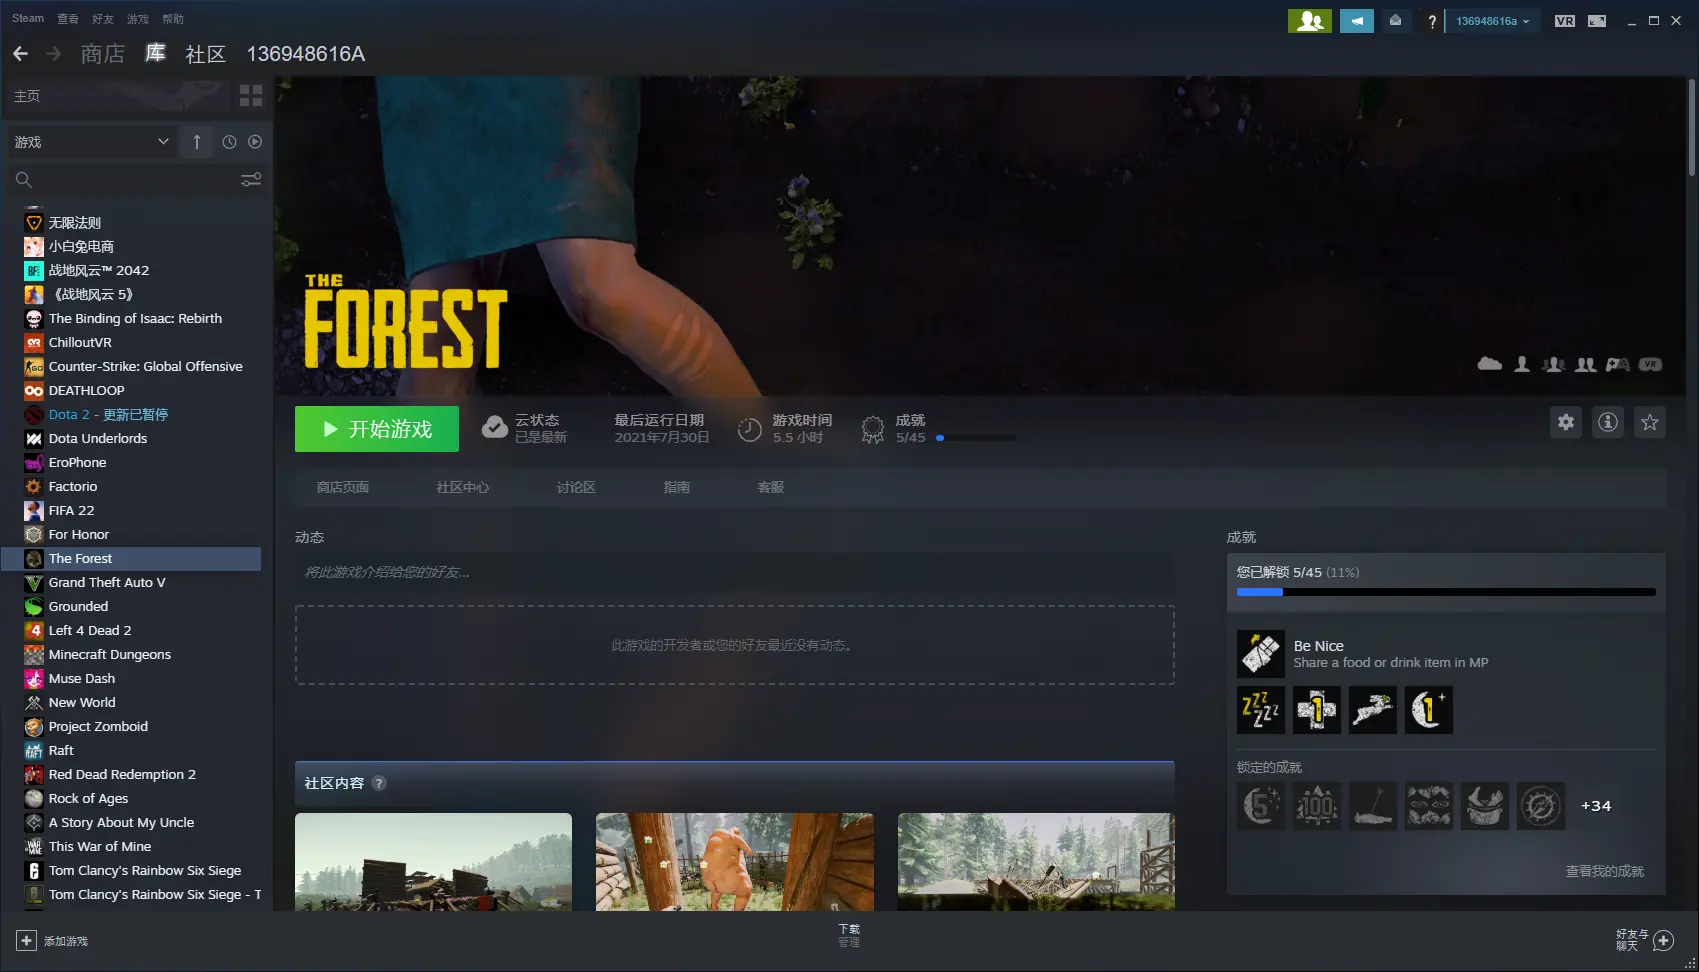This screenshot has height=972, width=1699.
Task: Open the Steam menu
Action: point(28,18)
